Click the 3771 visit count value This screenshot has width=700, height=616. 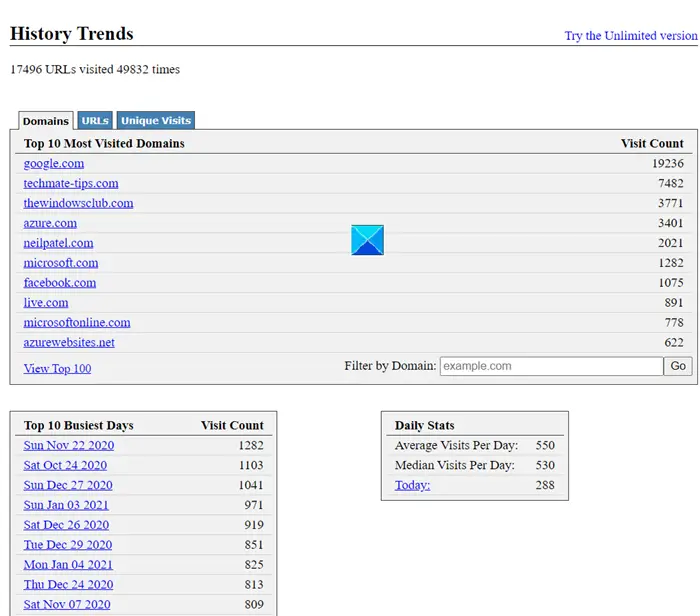point(671,203)
